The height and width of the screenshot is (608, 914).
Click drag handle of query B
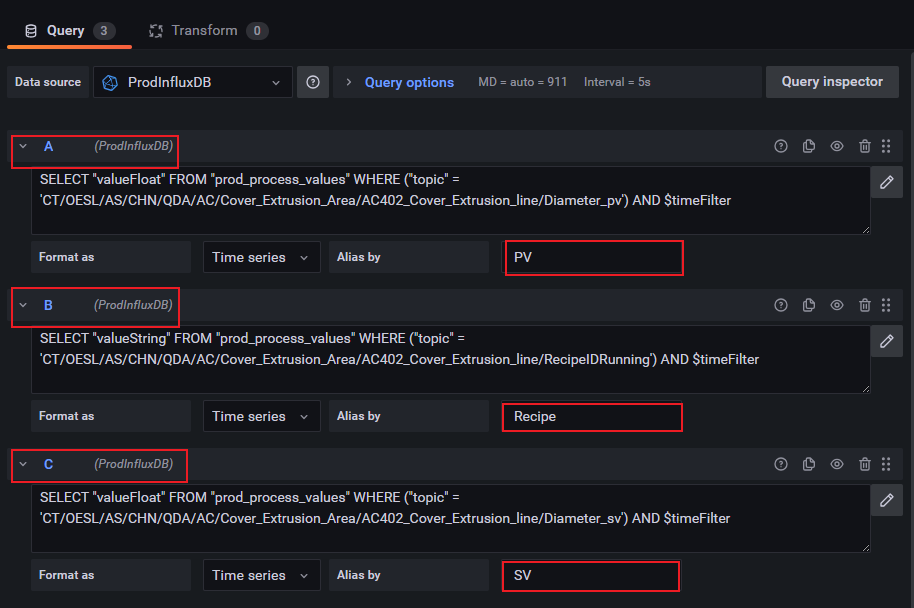(886, 305)
